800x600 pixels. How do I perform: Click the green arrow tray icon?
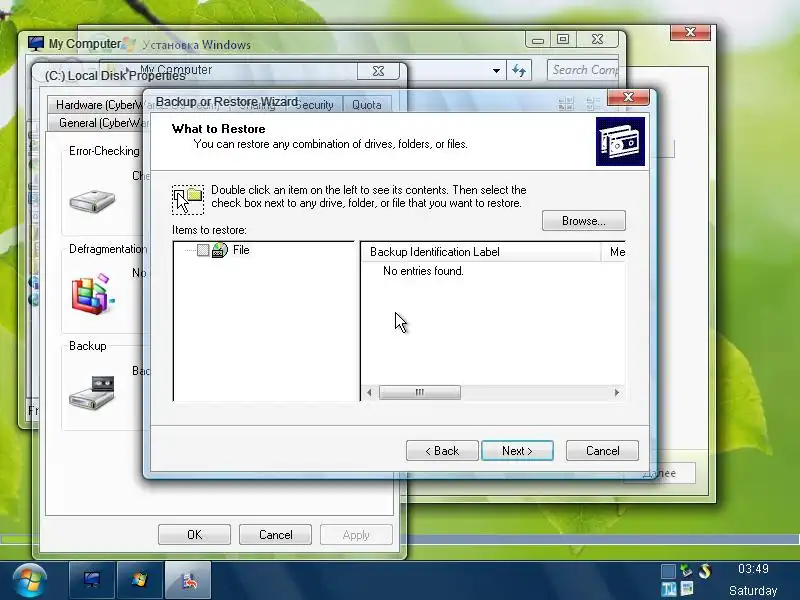(687, 570)
